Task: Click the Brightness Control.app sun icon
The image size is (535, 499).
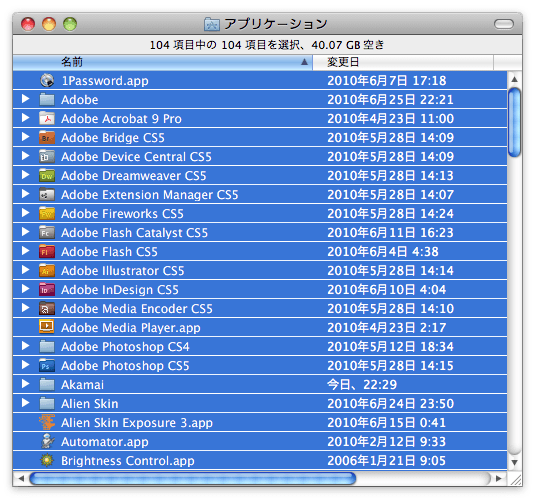Action: pos(47,460)
